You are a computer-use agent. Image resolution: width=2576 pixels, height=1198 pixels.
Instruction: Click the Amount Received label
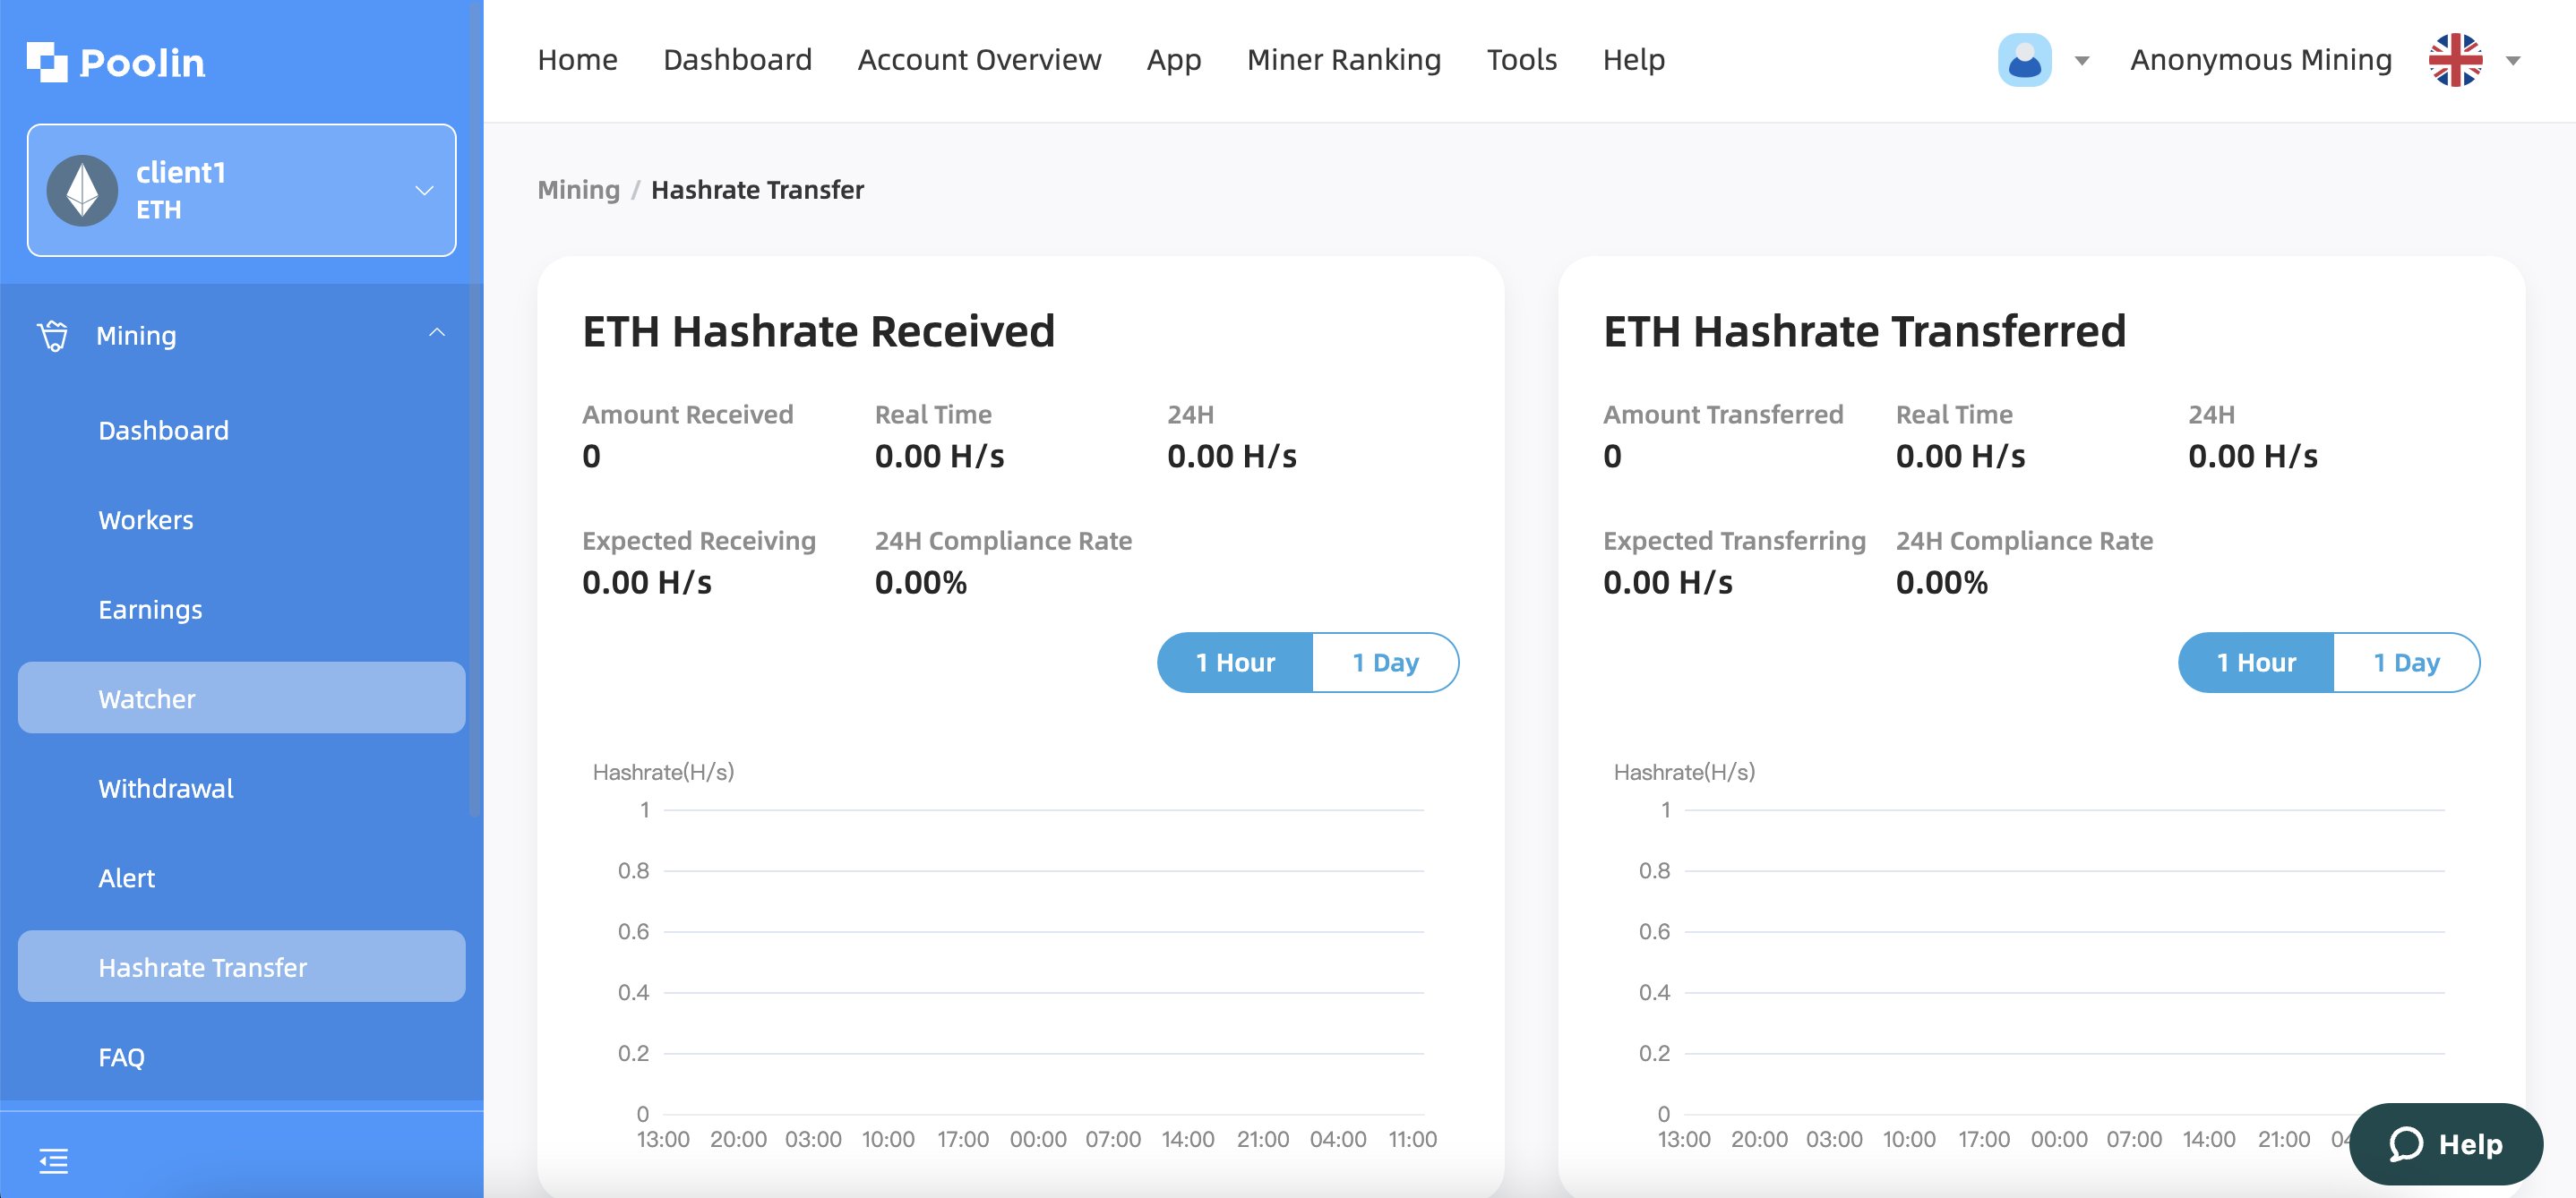pyautogui.click(x=688, y=414)
